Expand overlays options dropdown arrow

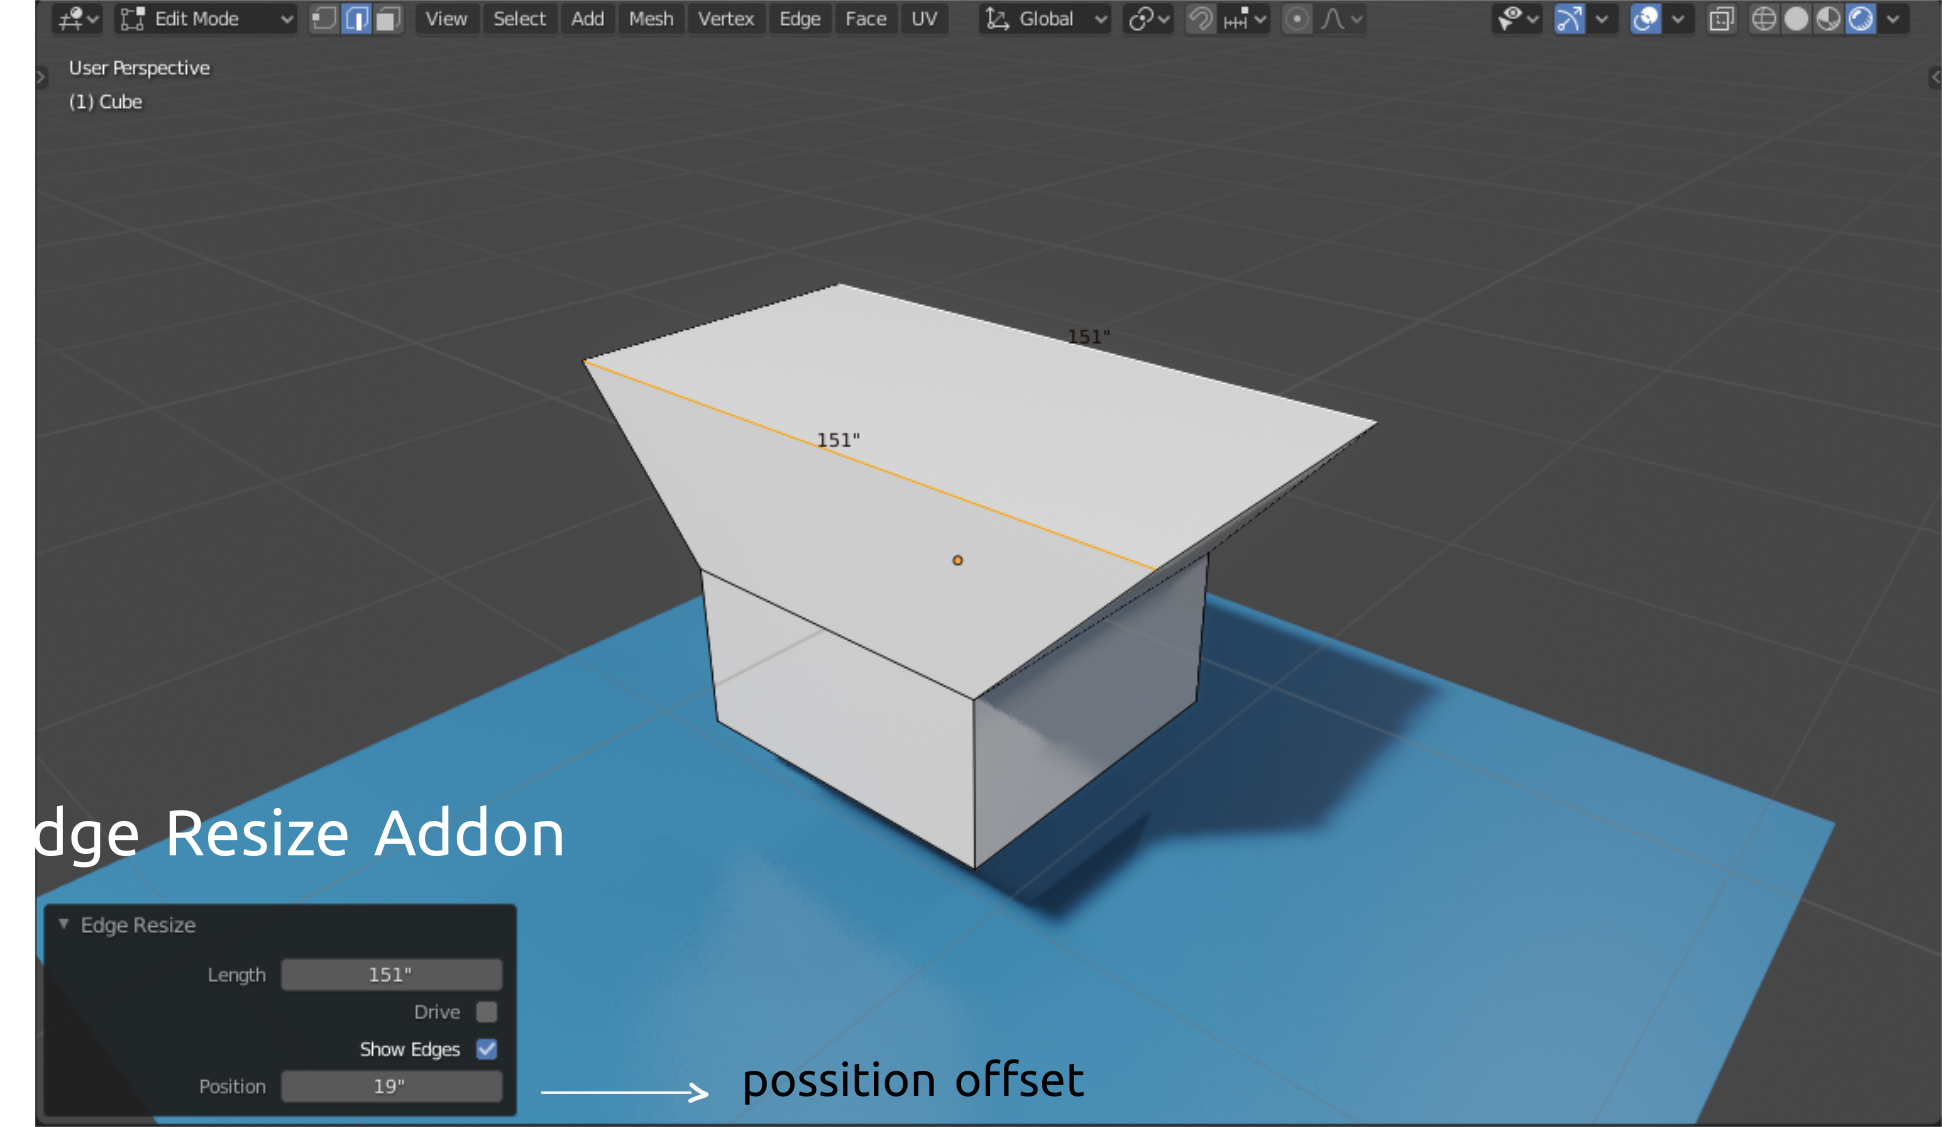(1678, 19)
